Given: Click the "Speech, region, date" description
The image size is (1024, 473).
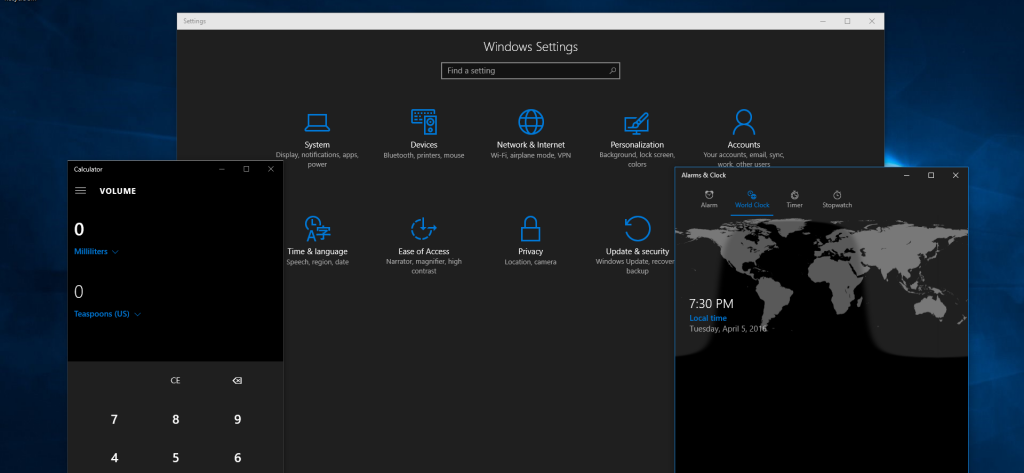Looking at the screenshot, I should 317,262.
